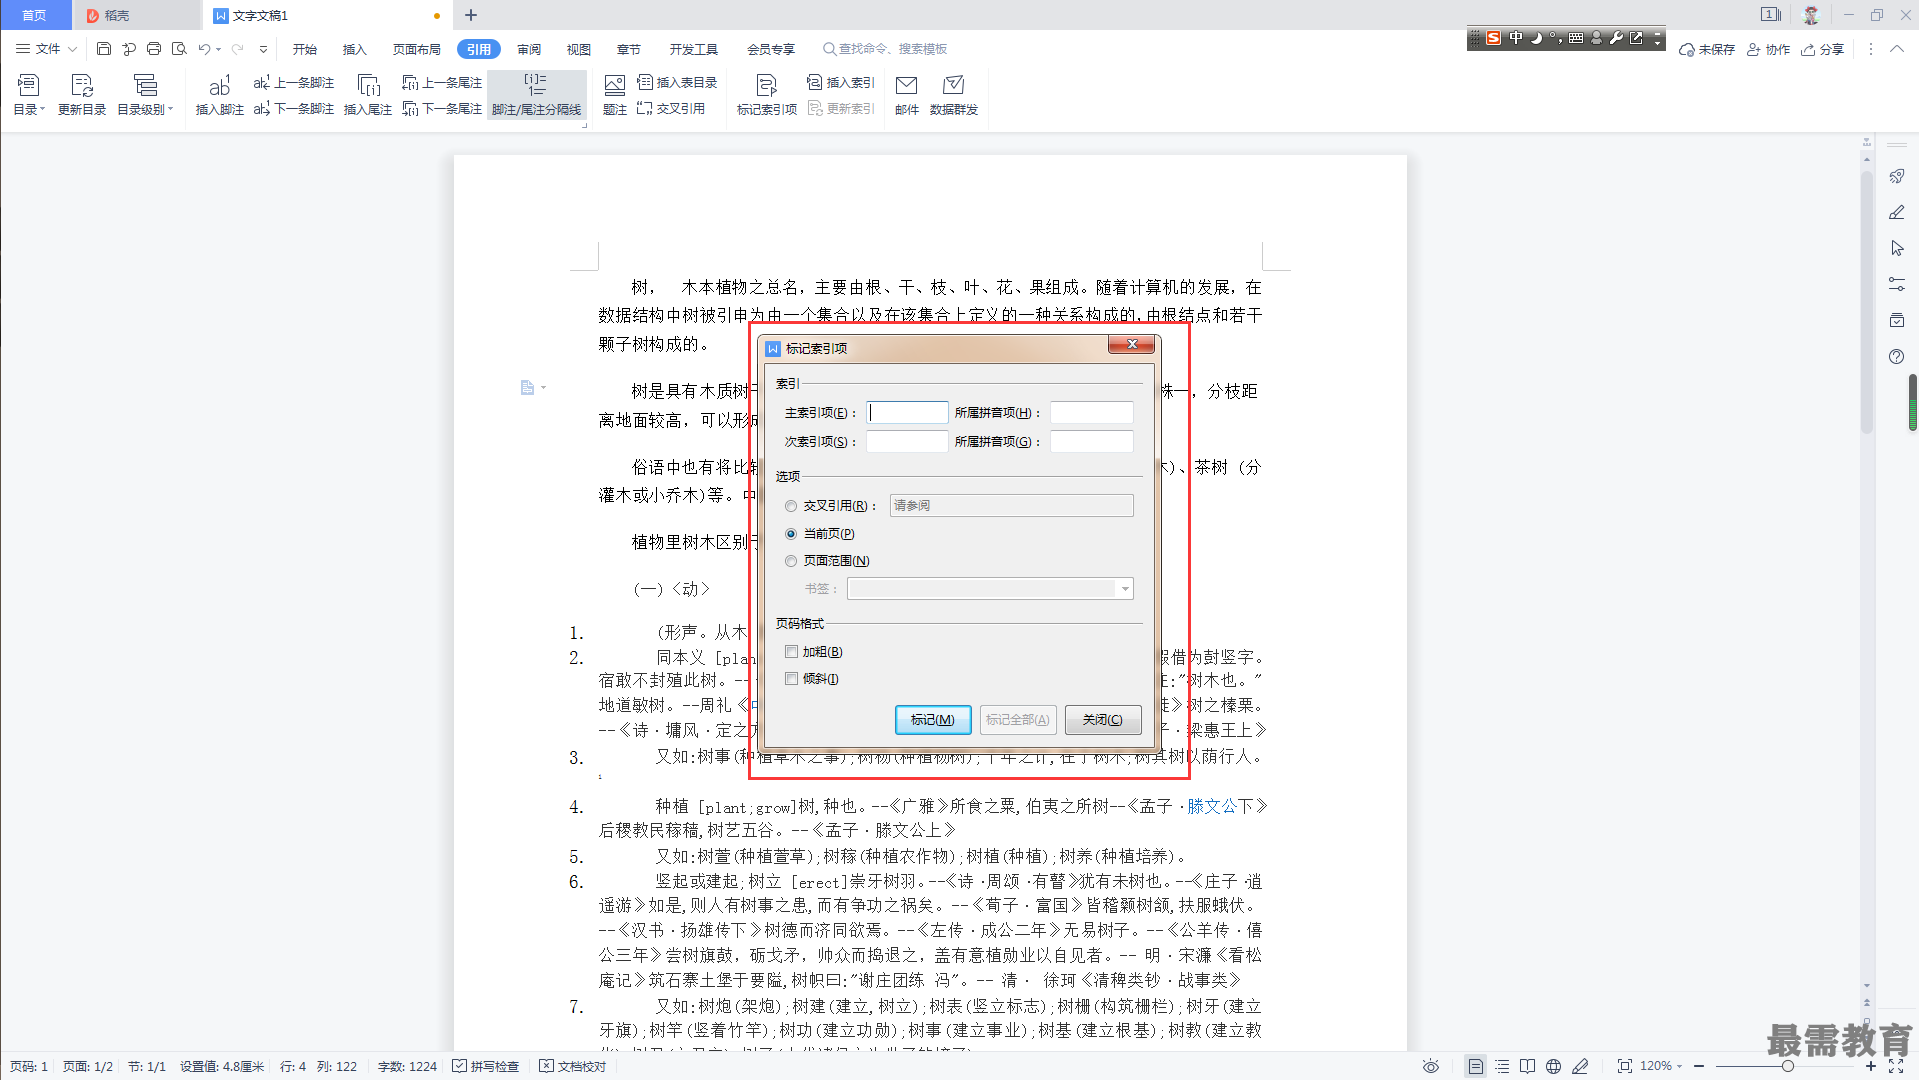Image resolution: width=1919 pixels, height=1080 pixels.
Task: Toggle 拼写检查 in status bar
Action: (486, 1066)
